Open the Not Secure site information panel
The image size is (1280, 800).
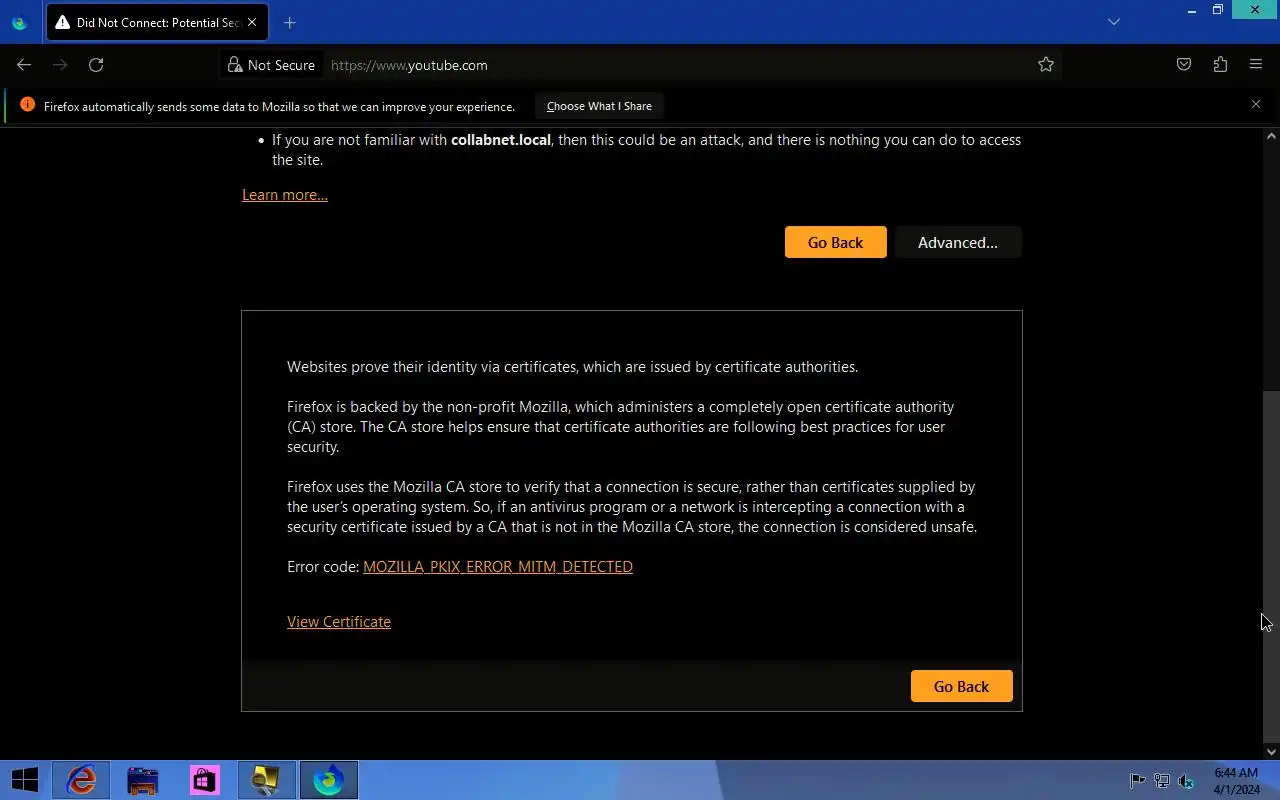(271, 65)
